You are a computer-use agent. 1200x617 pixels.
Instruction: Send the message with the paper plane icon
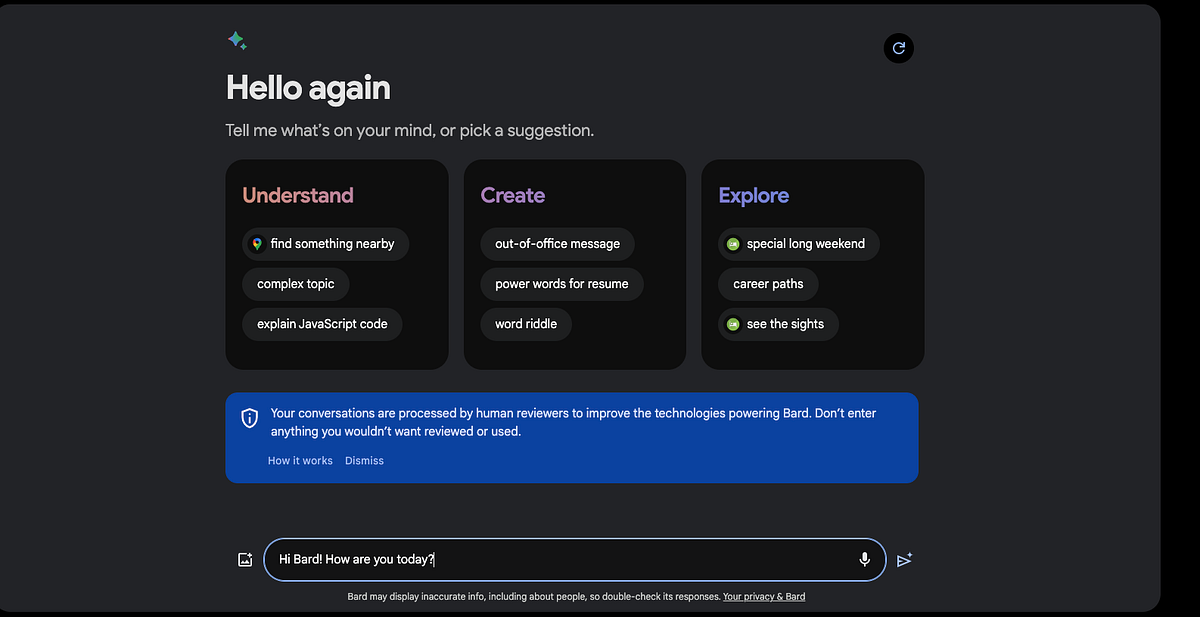905,559
